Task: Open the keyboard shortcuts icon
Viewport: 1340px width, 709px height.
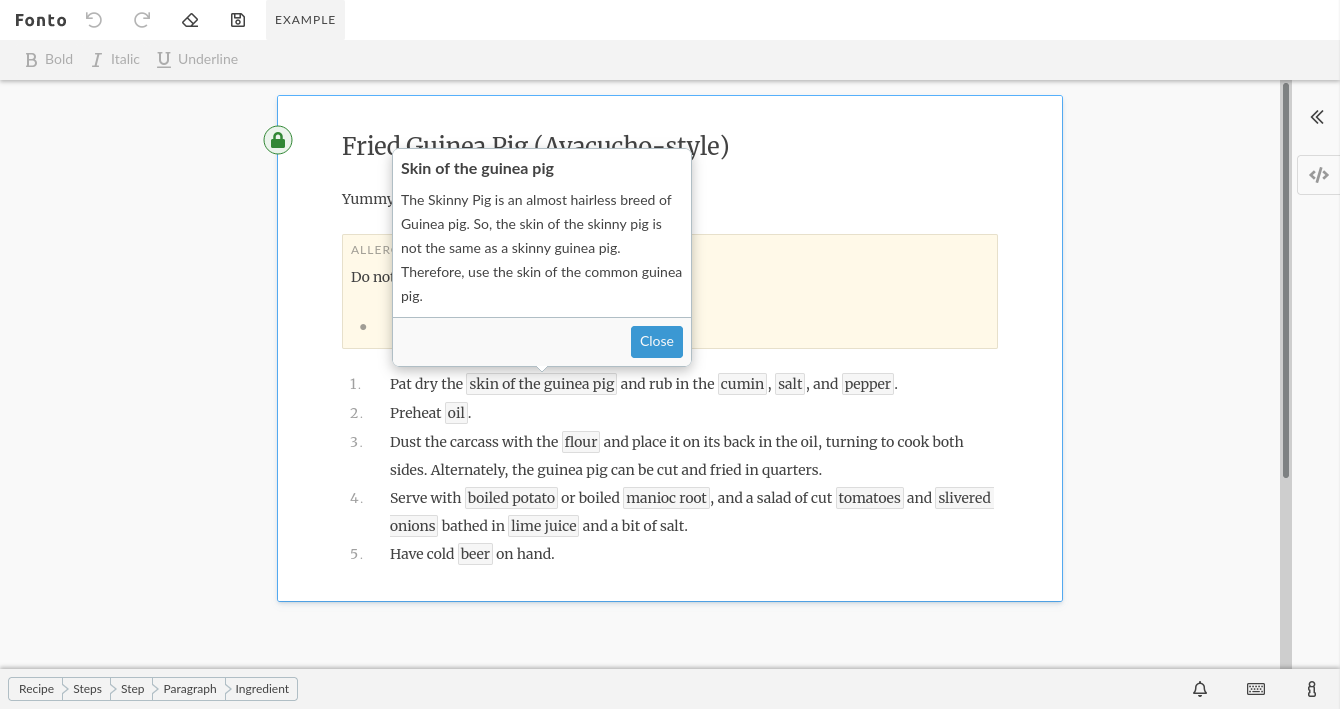Action: pyautogui.click(x=1256, y=689)
